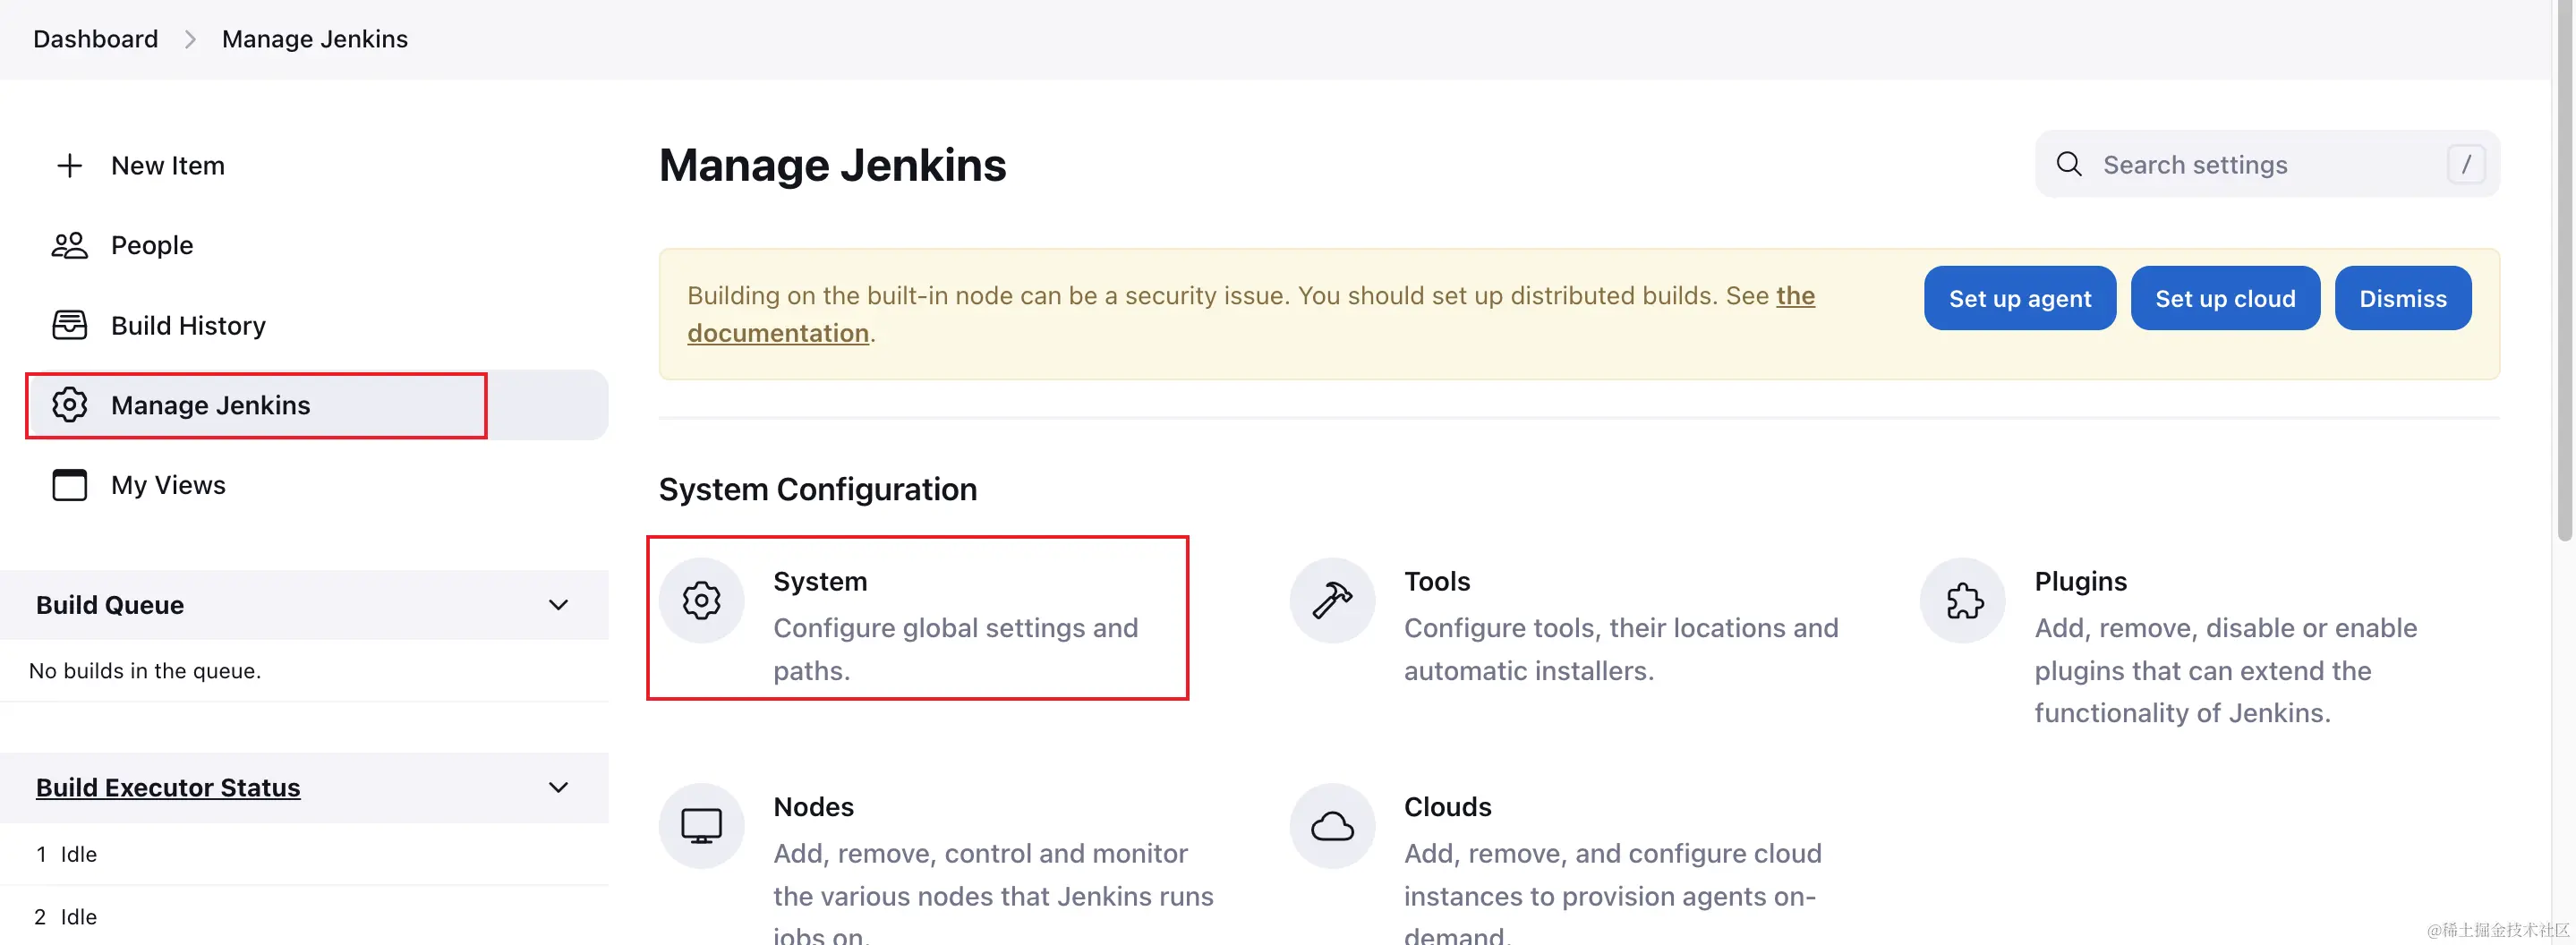
Task: Click the Build History inbox icon
Action: click(69, 325)
